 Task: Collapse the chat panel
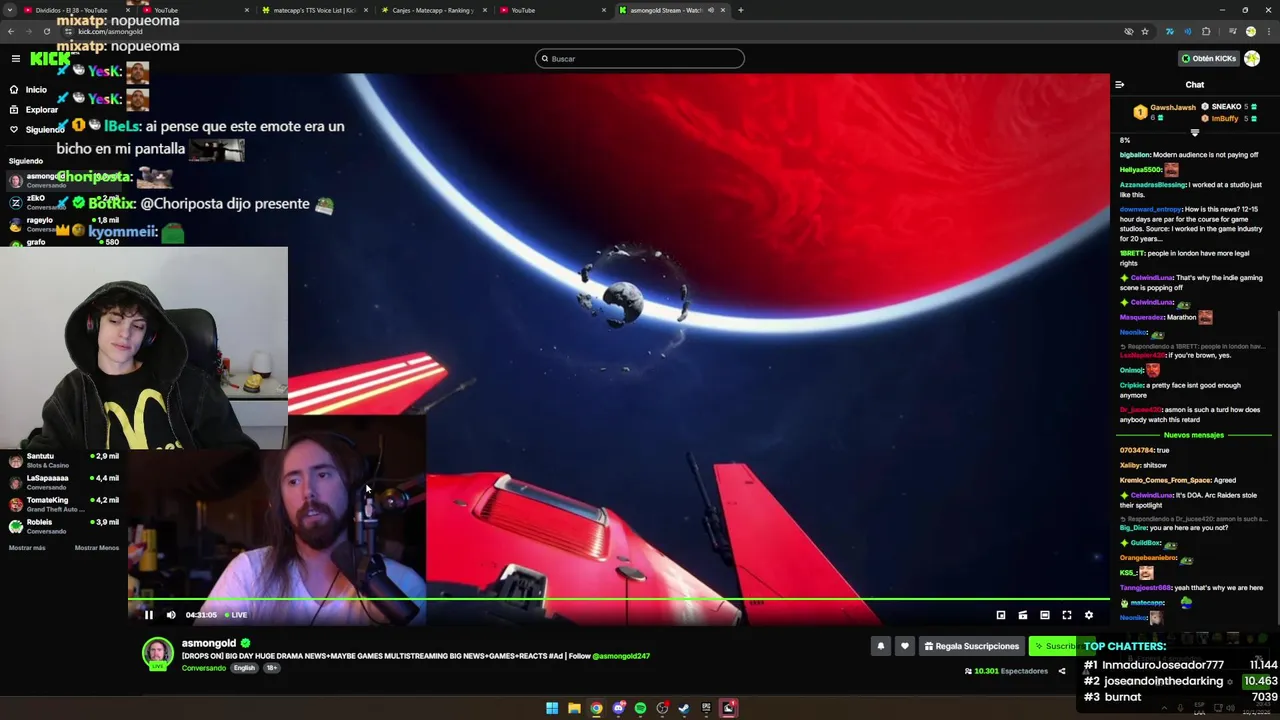pos(1119,85)
